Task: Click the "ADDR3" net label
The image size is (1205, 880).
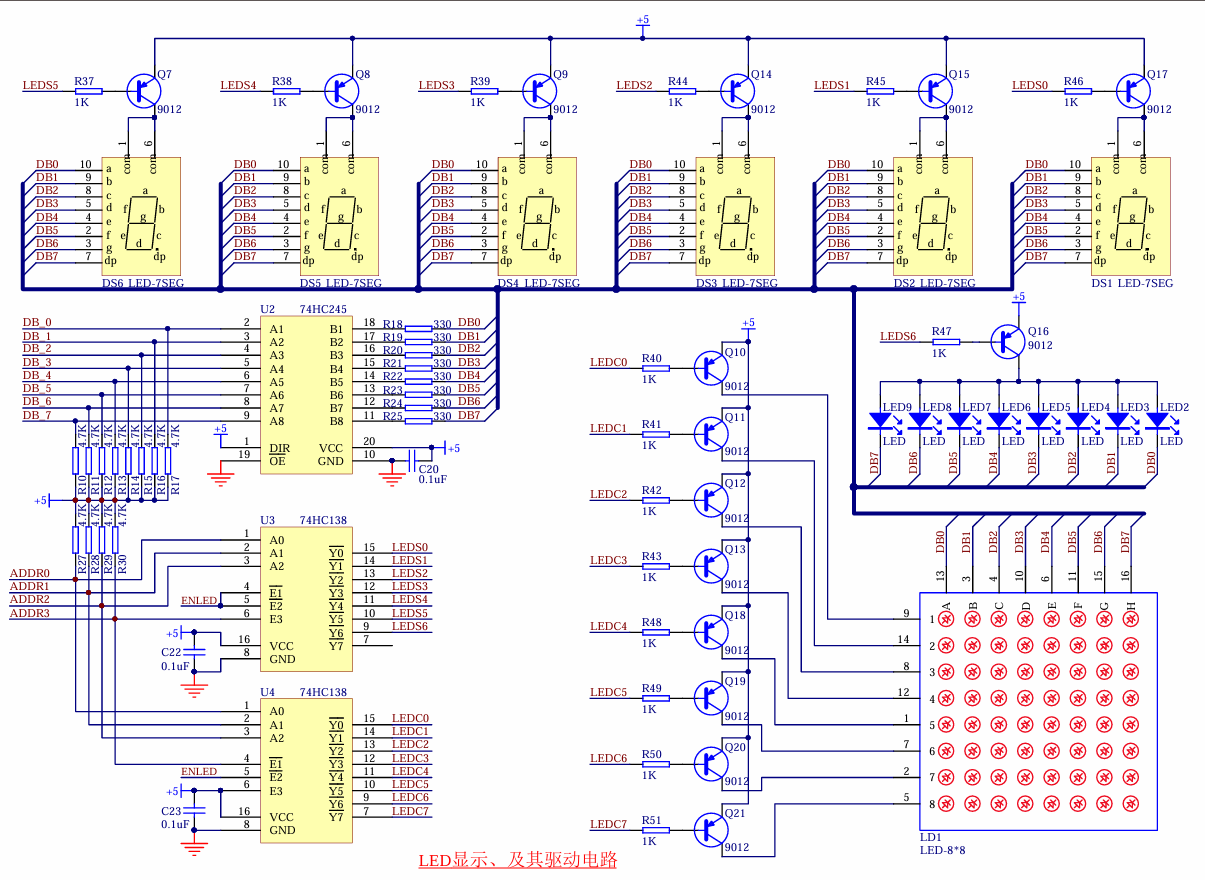Action: click(29, 612)
